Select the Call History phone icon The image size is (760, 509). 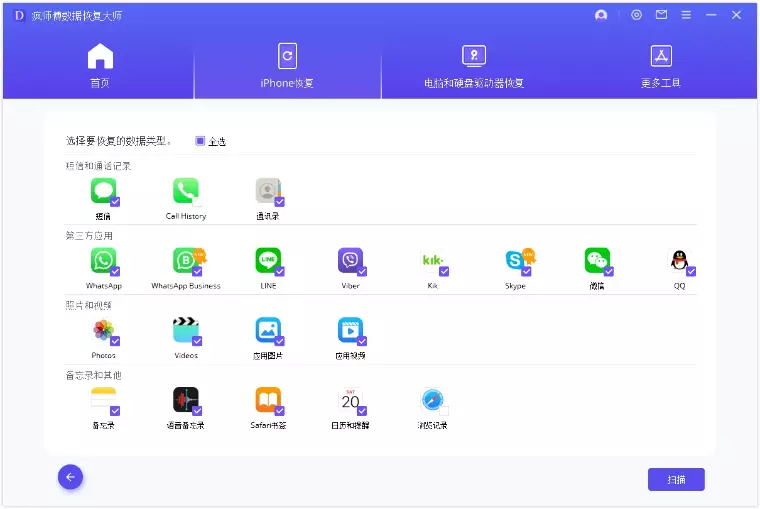(x=186, y=190)
